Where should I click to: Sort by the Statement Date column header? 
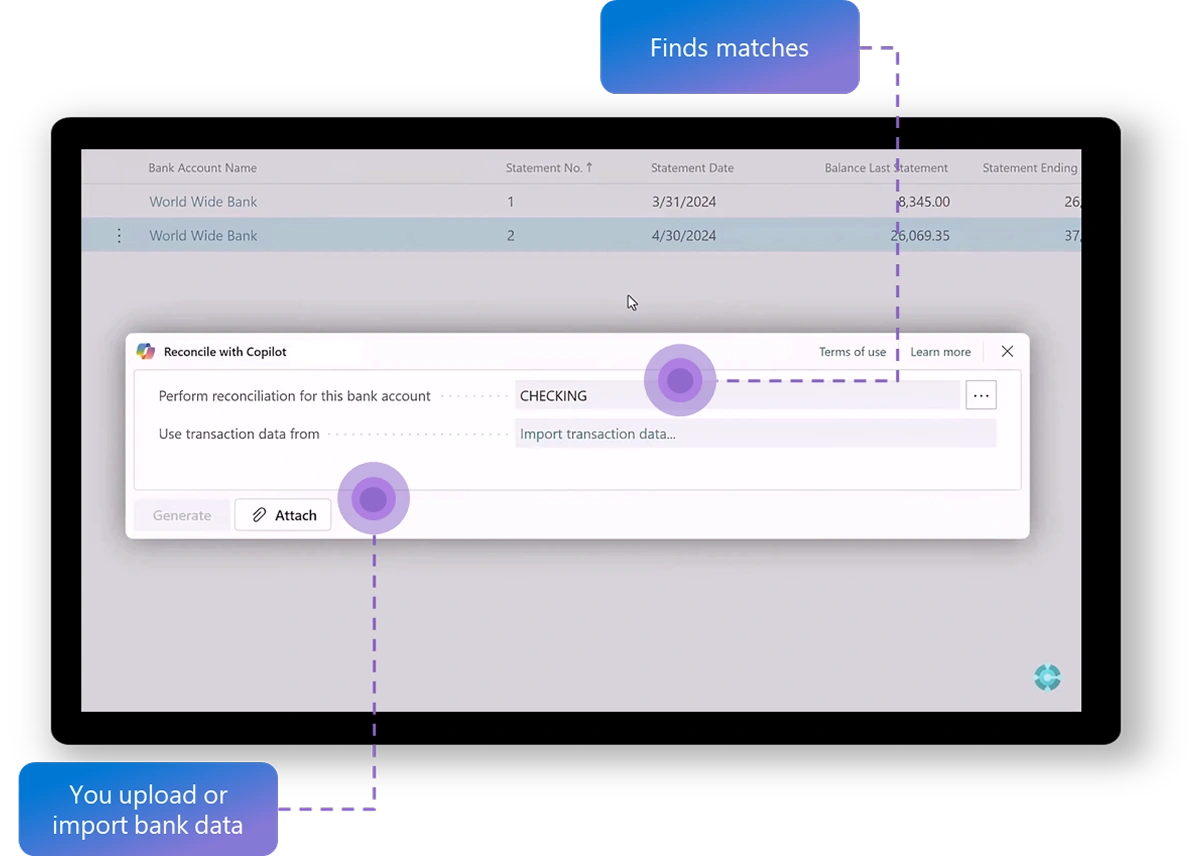692,167
